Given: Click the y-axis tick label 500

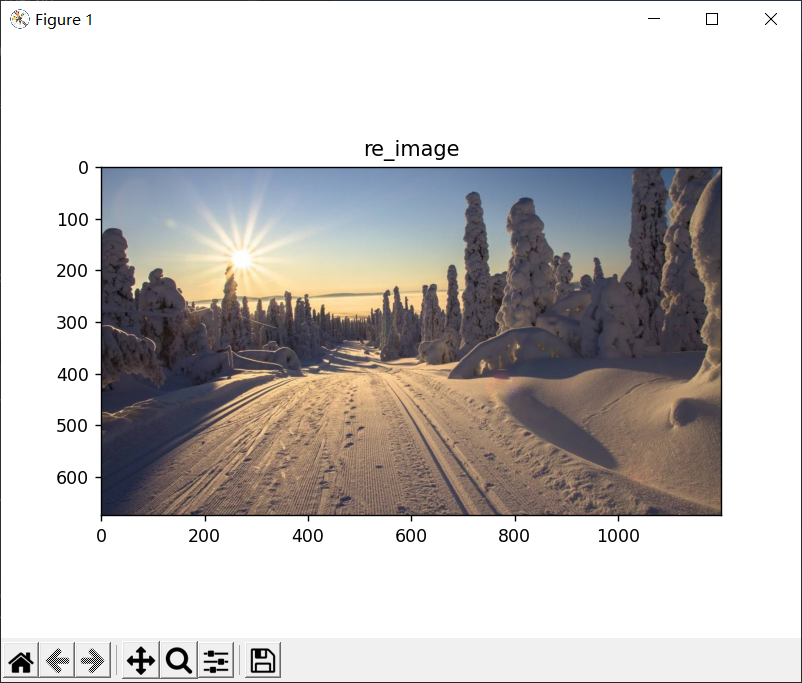Looking at the screenshot, I should [73, 426].
